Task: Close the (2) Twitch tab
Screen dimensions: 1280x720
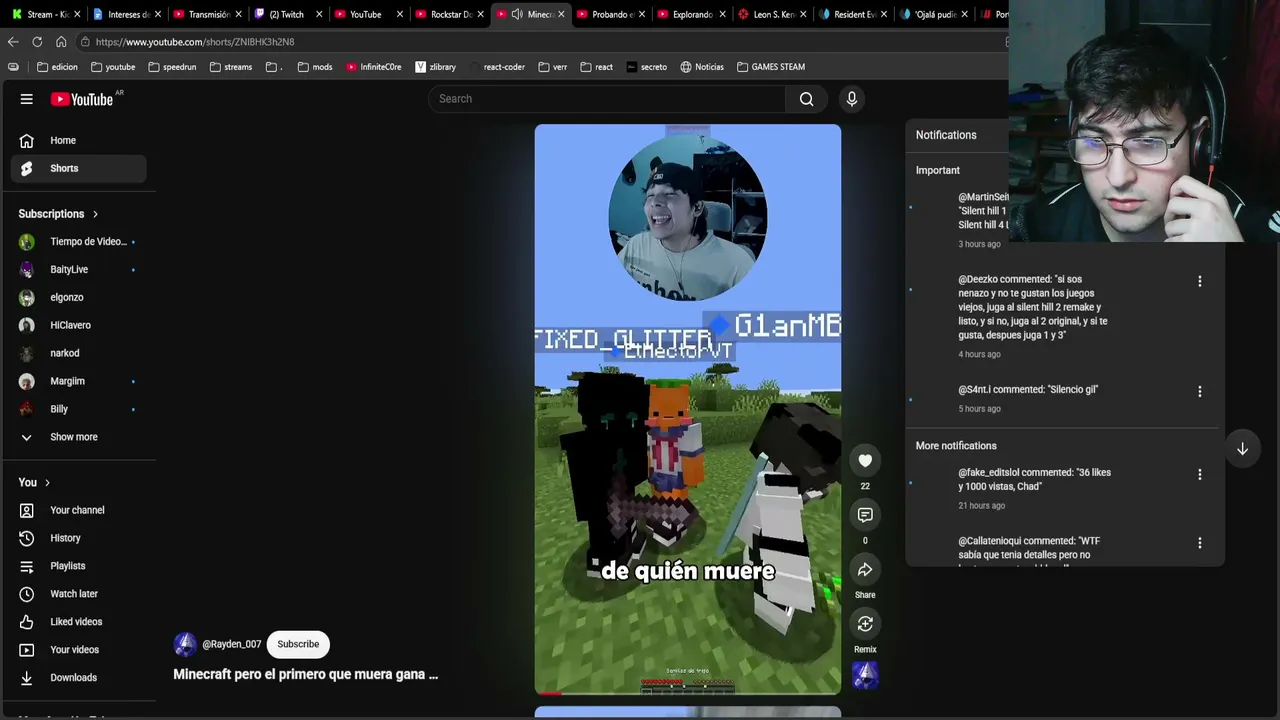Action: coord(319,14)
